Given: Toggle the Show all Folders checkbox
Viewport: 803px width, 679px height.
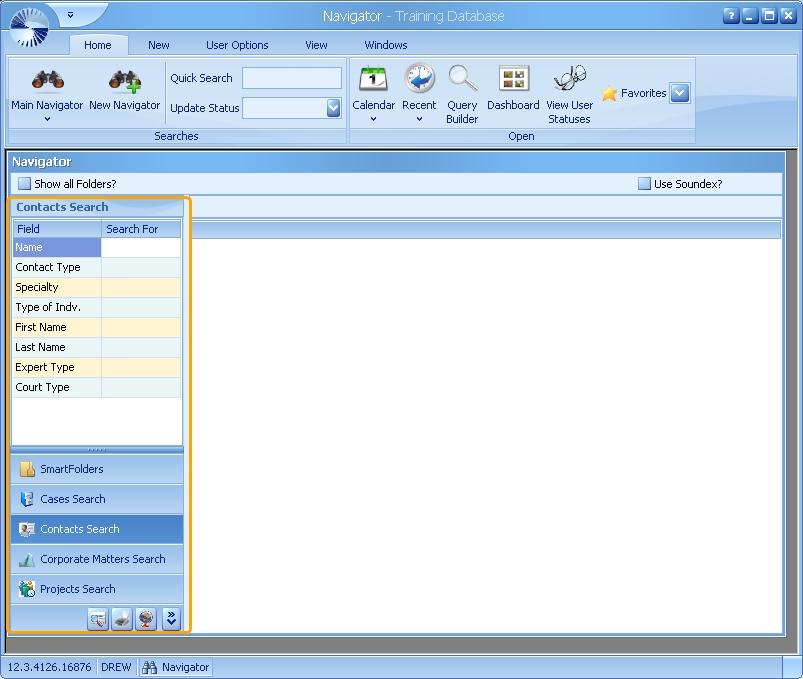Looking at the screenshot, I should [x=24, y=184].
